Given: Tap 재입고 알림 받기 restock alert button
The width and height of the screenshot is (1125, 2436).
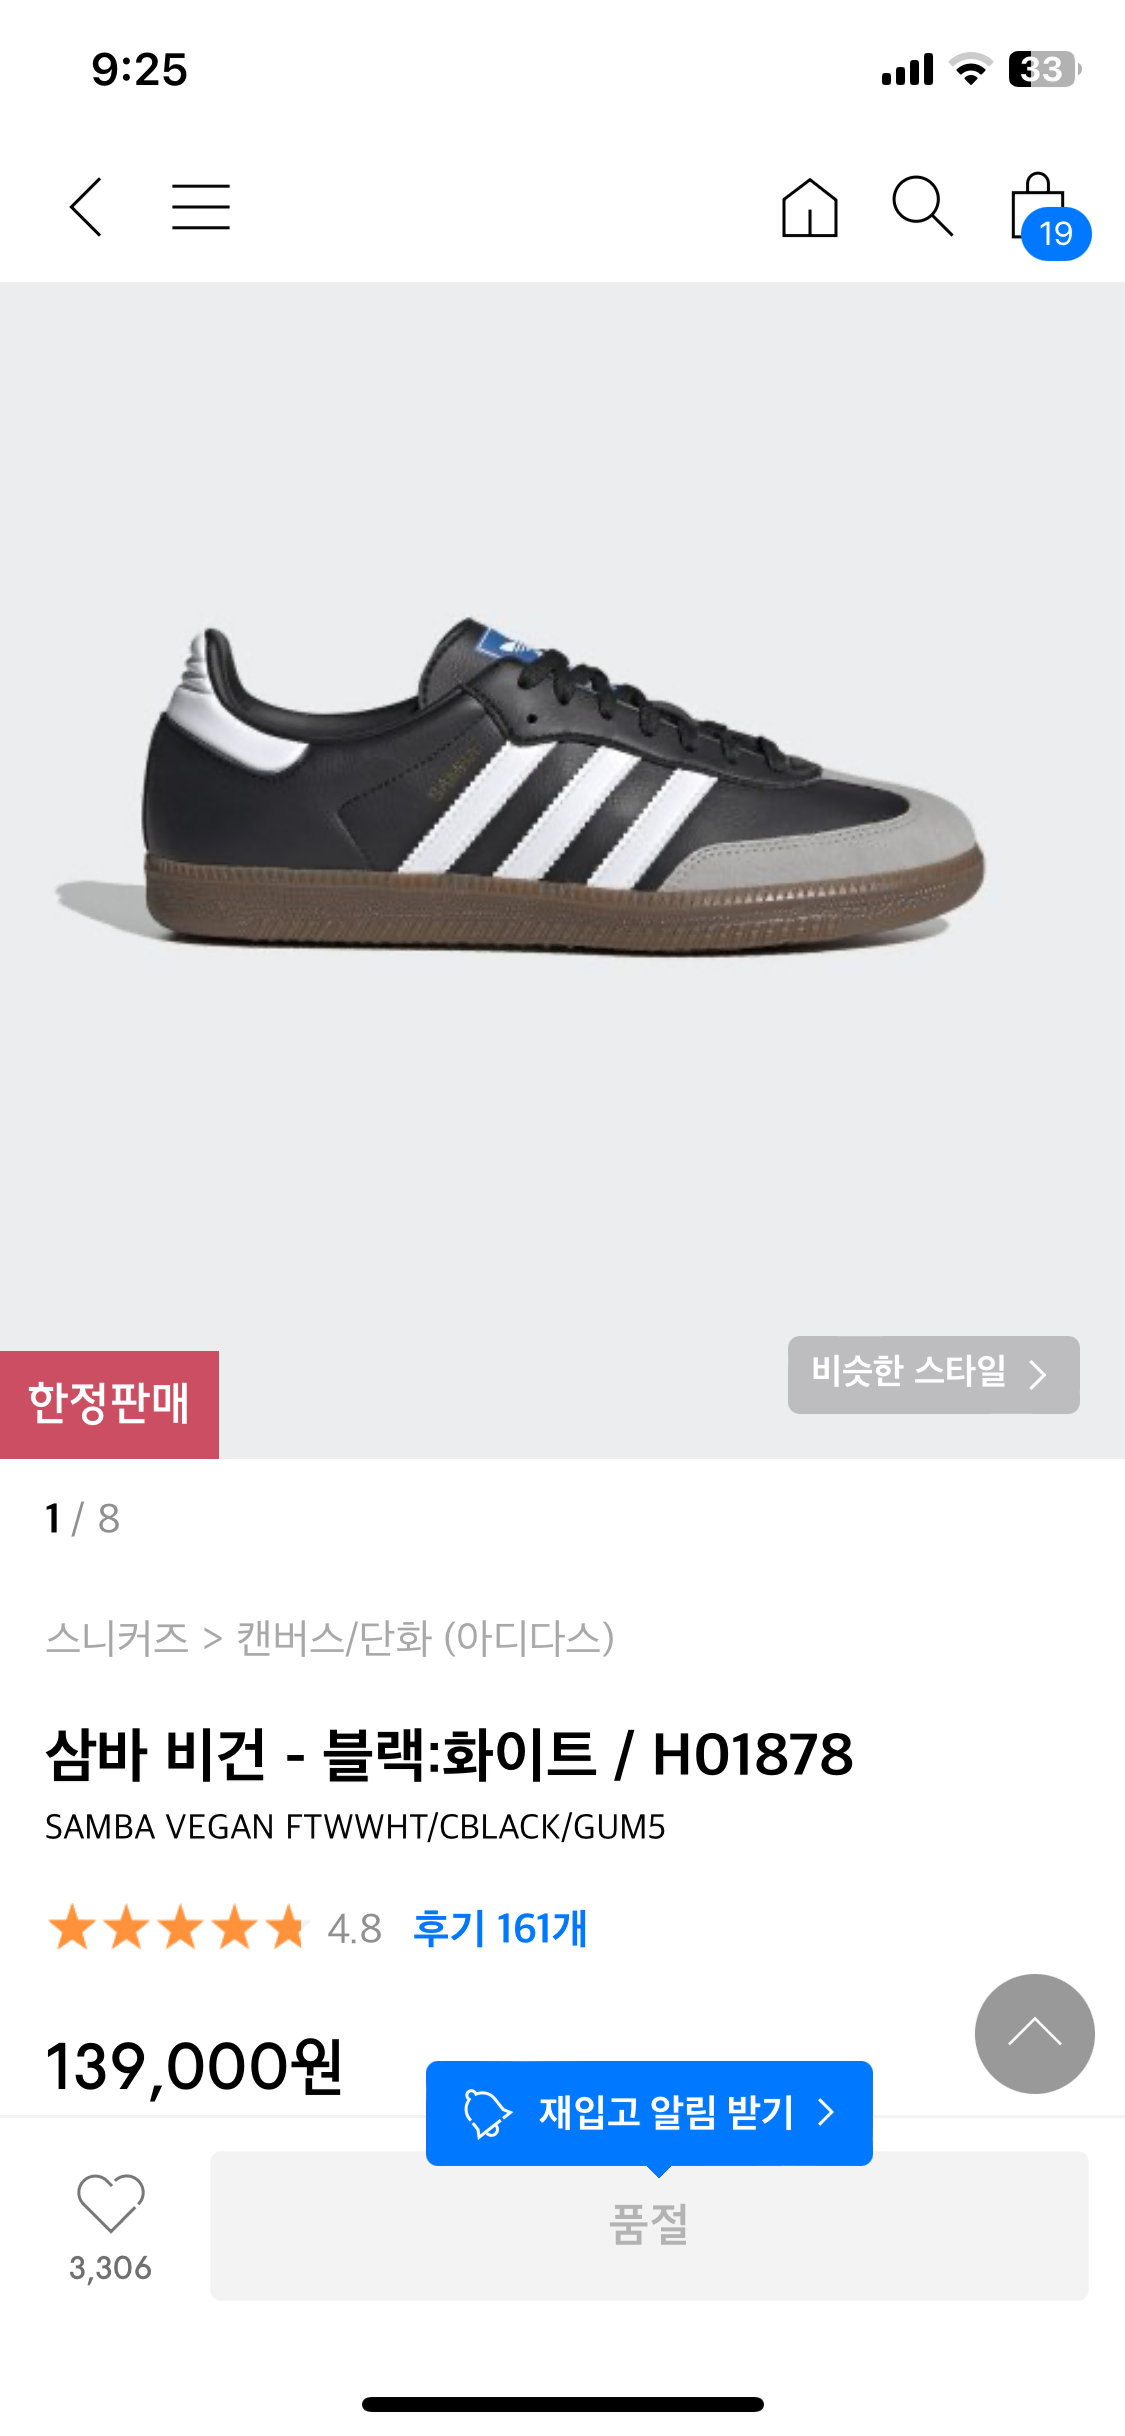Looking at the screenshot, I should [649, 2113].
